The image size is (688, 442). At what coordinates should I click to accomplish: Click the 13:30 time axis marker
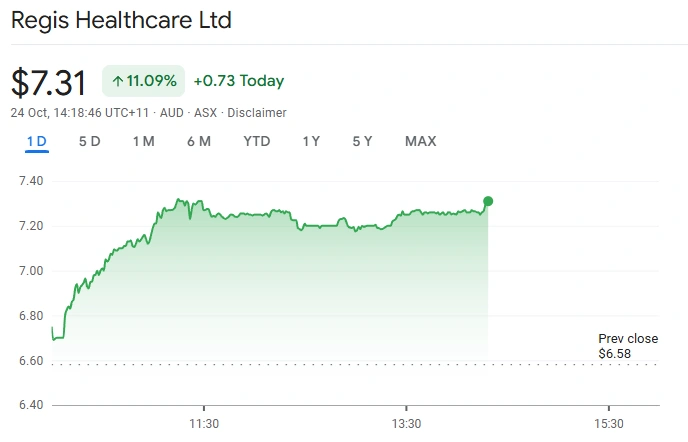406,423
